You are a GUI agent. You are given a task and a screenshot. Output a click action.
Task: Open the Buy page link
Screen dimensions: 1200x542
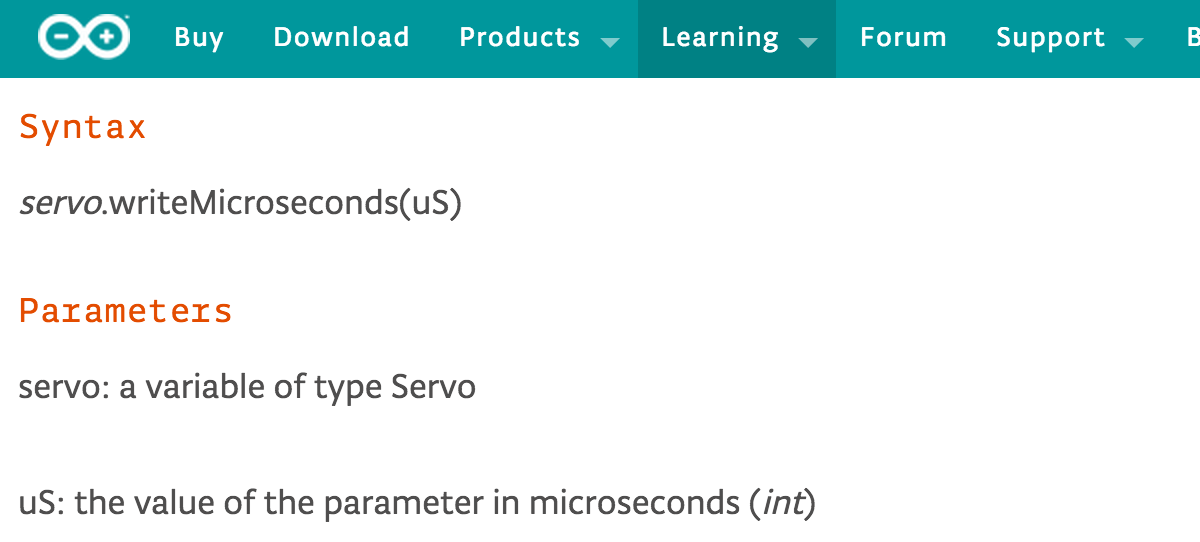tap(198, 38)
